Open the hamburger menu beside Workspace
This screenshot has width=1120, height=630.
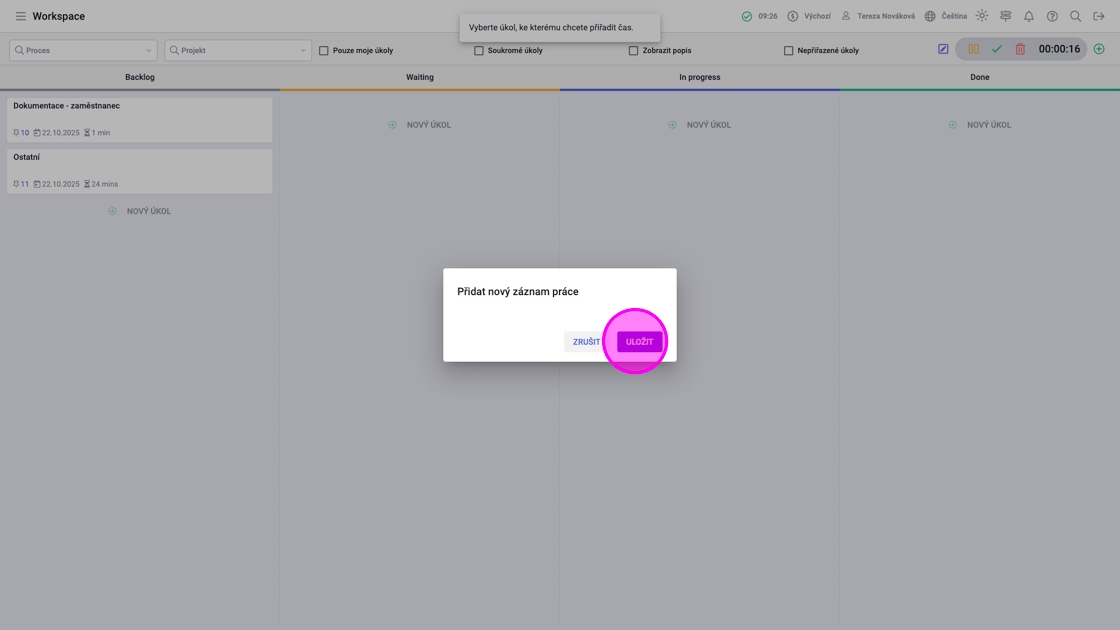(x=21, y=16)
